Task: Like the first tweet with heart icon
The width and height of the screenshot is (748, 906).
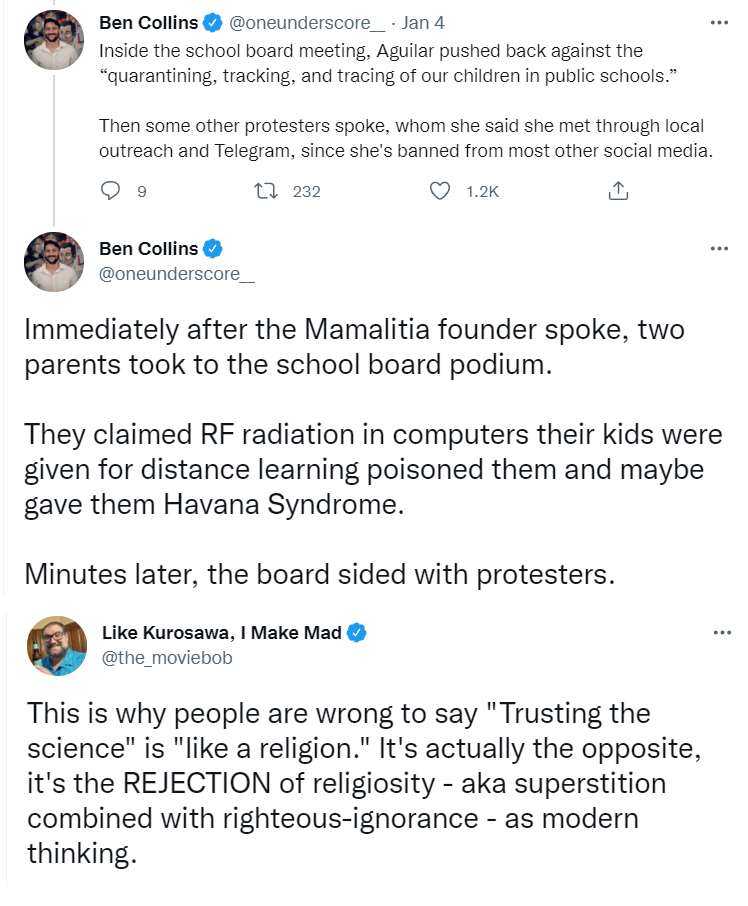Action: (x=439, y=191)
